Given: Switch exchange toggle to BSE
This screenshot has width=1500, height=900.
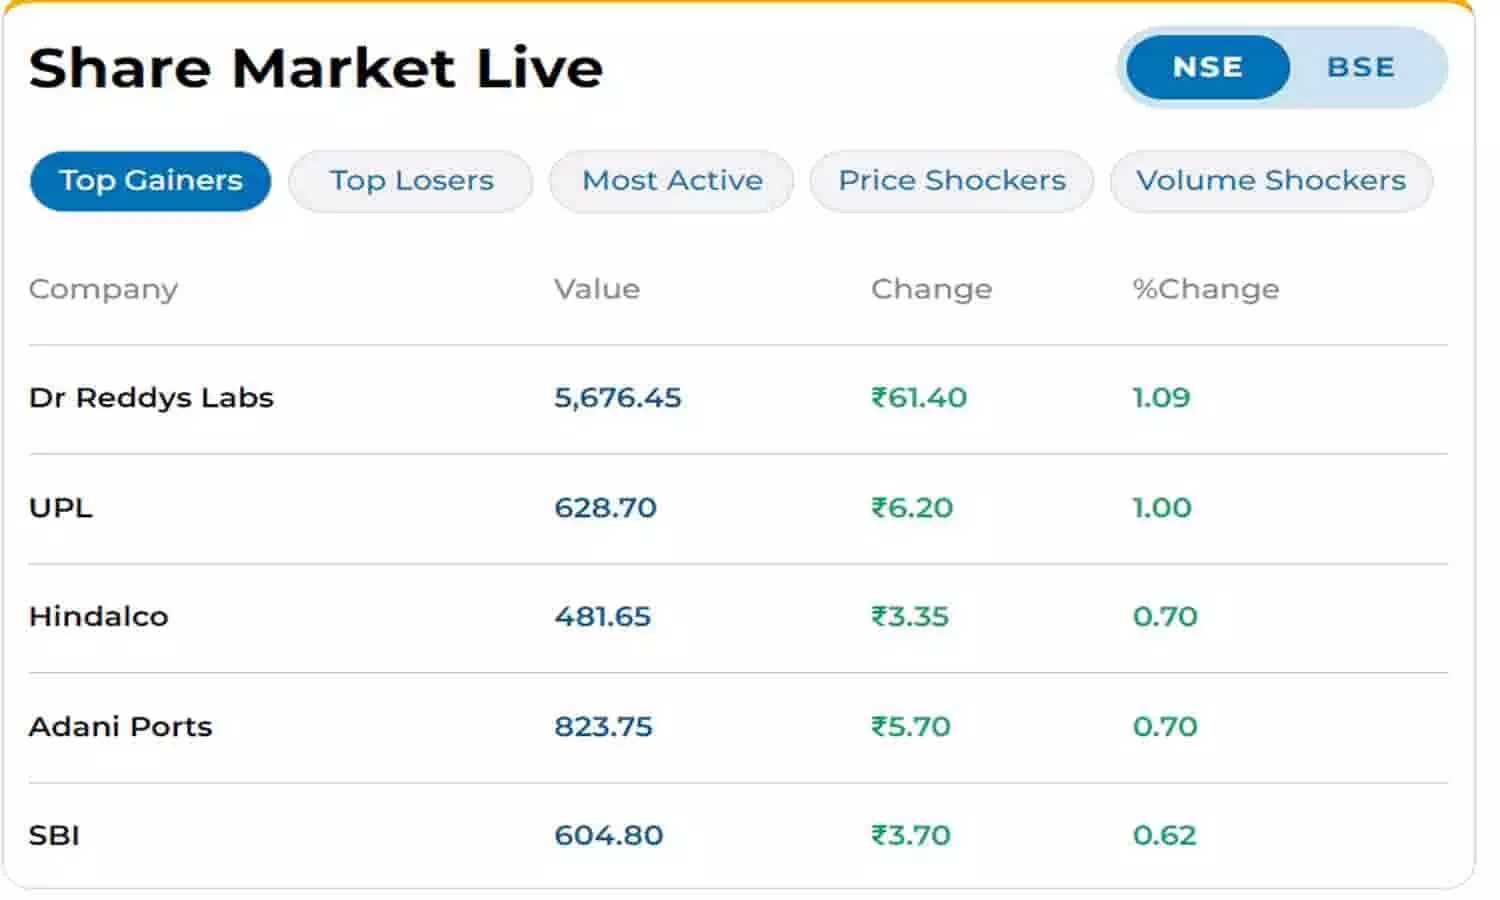Looking at the screenshot, I should [x=1360, y=67].
